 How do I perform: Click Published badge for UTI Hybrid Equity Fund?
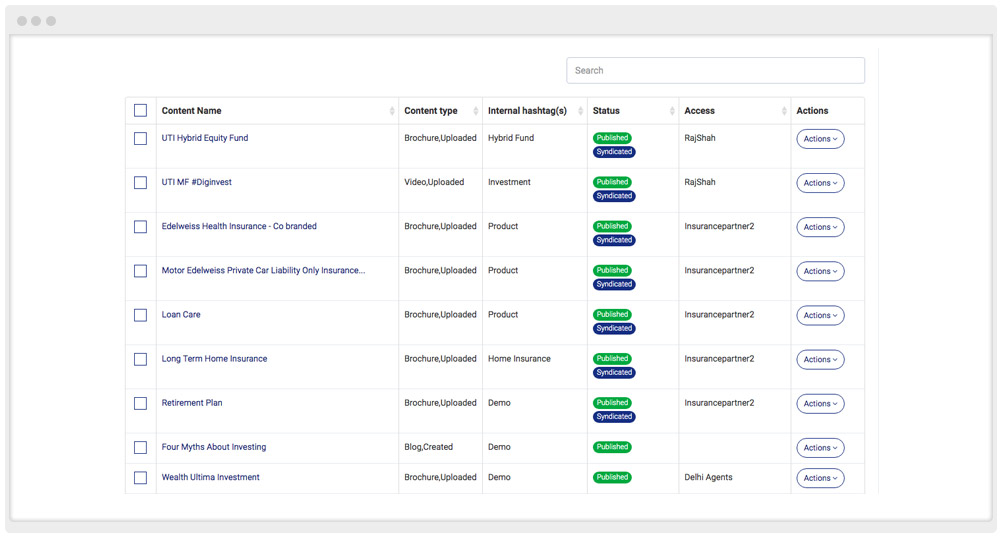(612, 138)
